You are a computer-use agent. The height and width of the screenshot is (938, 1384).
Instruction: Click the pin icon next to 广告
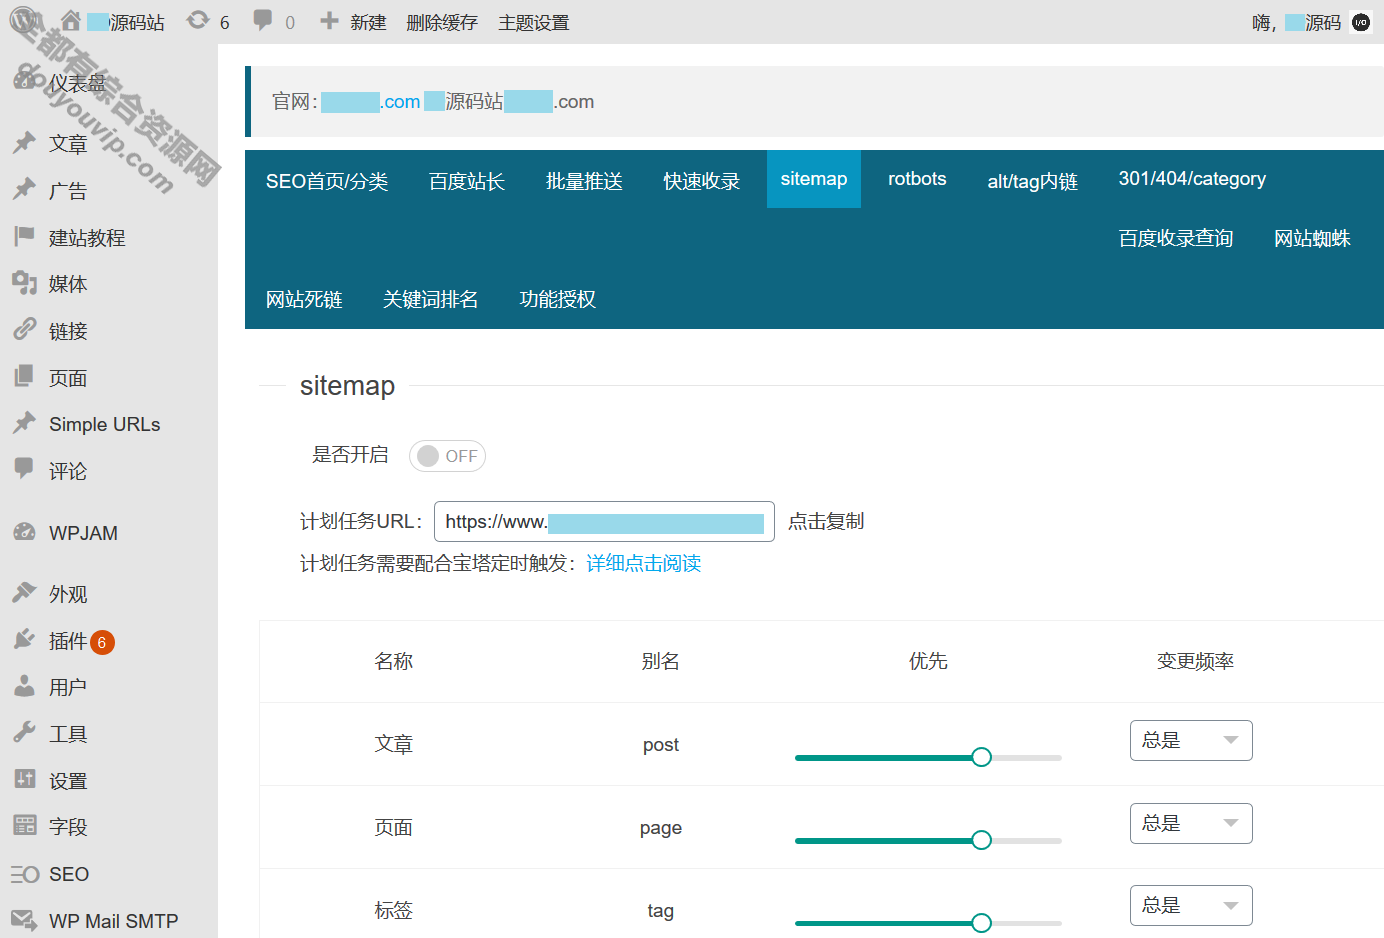point(24,190)
